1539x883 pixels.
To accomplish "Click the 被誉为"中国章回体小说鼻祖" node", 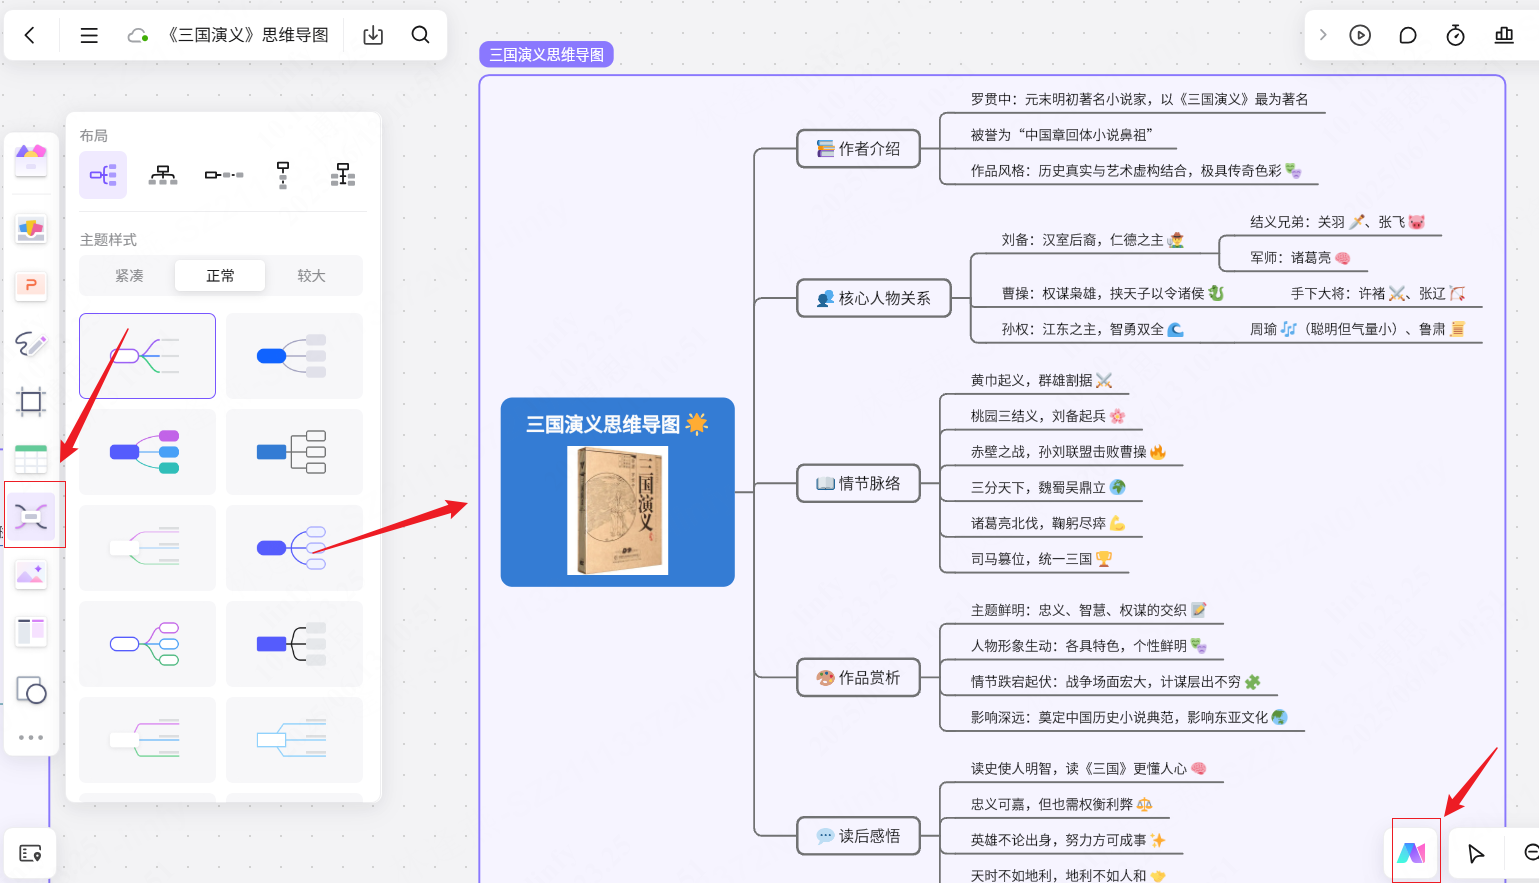I will tap(1061, 135).
